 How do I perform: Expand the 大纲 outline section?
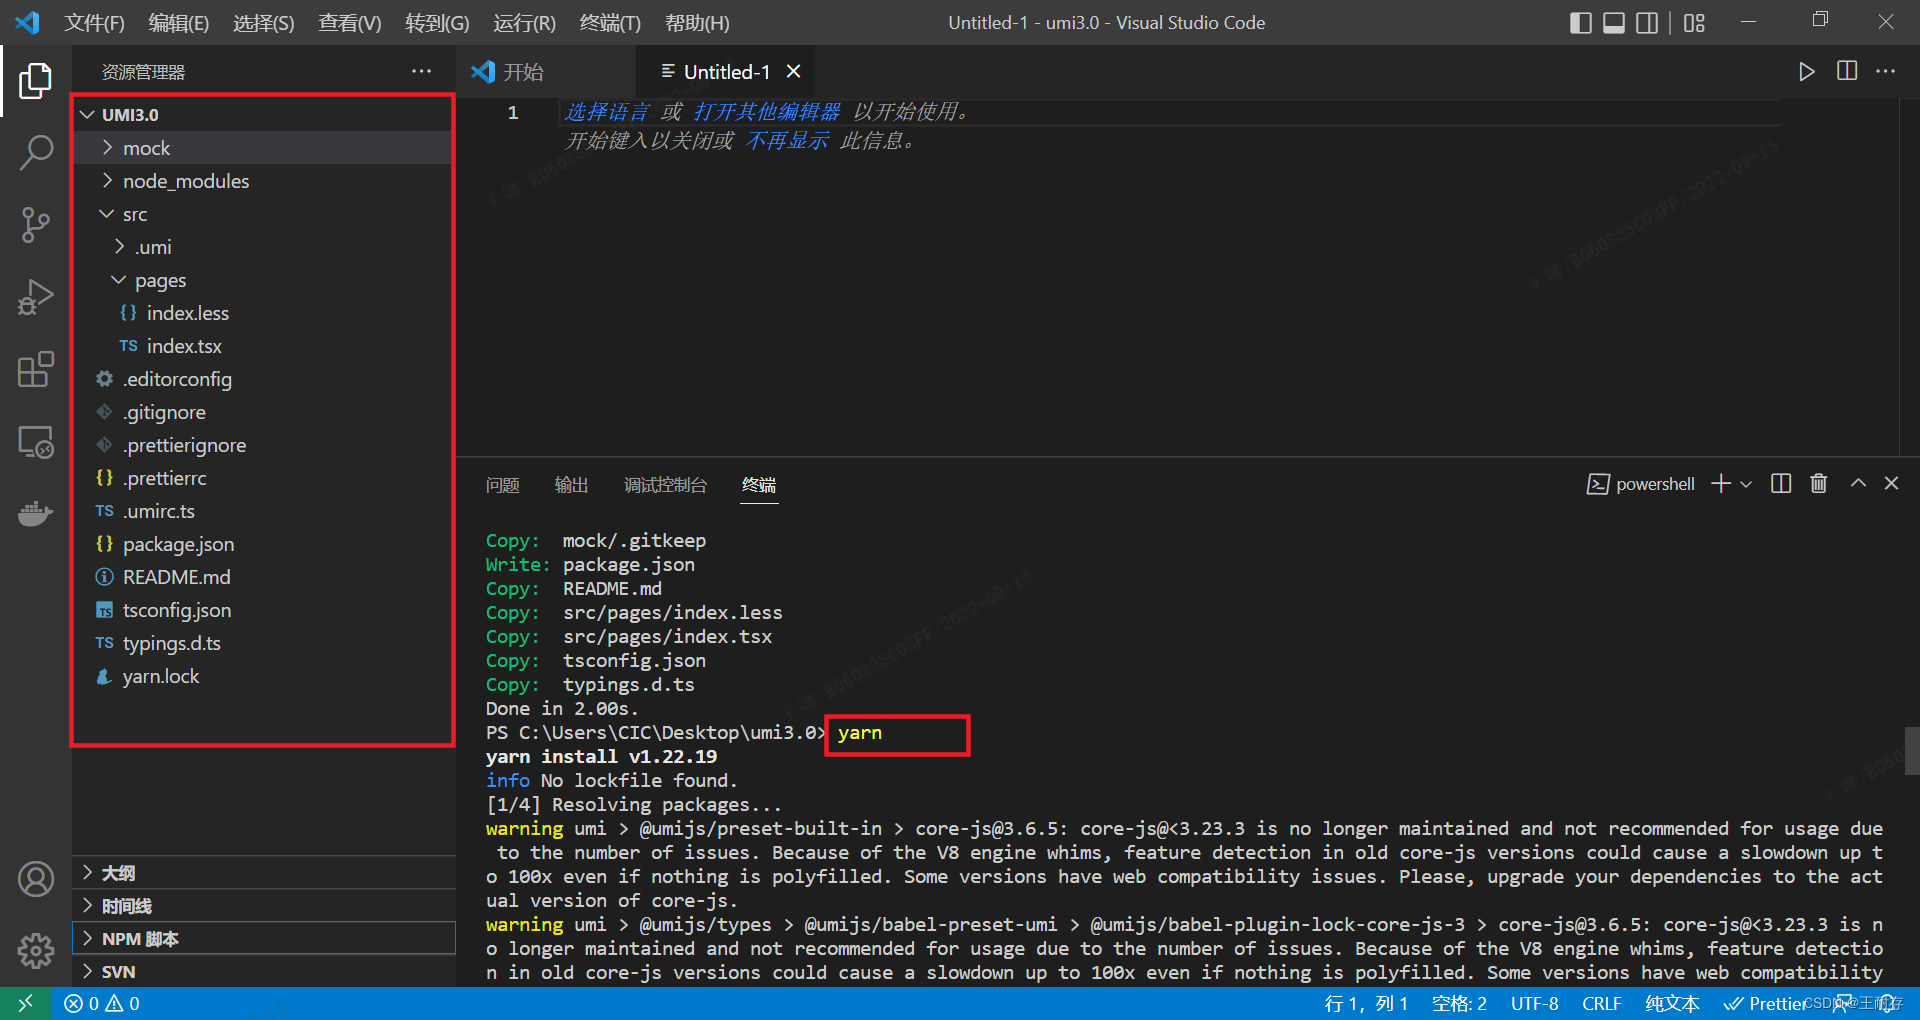[264, 873]
